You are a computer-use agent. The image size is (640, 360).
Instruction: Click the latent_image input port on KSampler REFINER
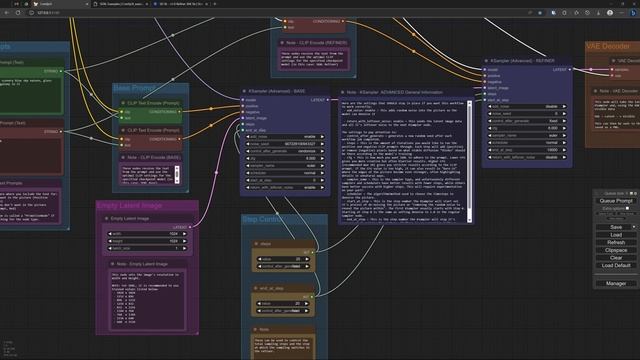tap(485, 88)
